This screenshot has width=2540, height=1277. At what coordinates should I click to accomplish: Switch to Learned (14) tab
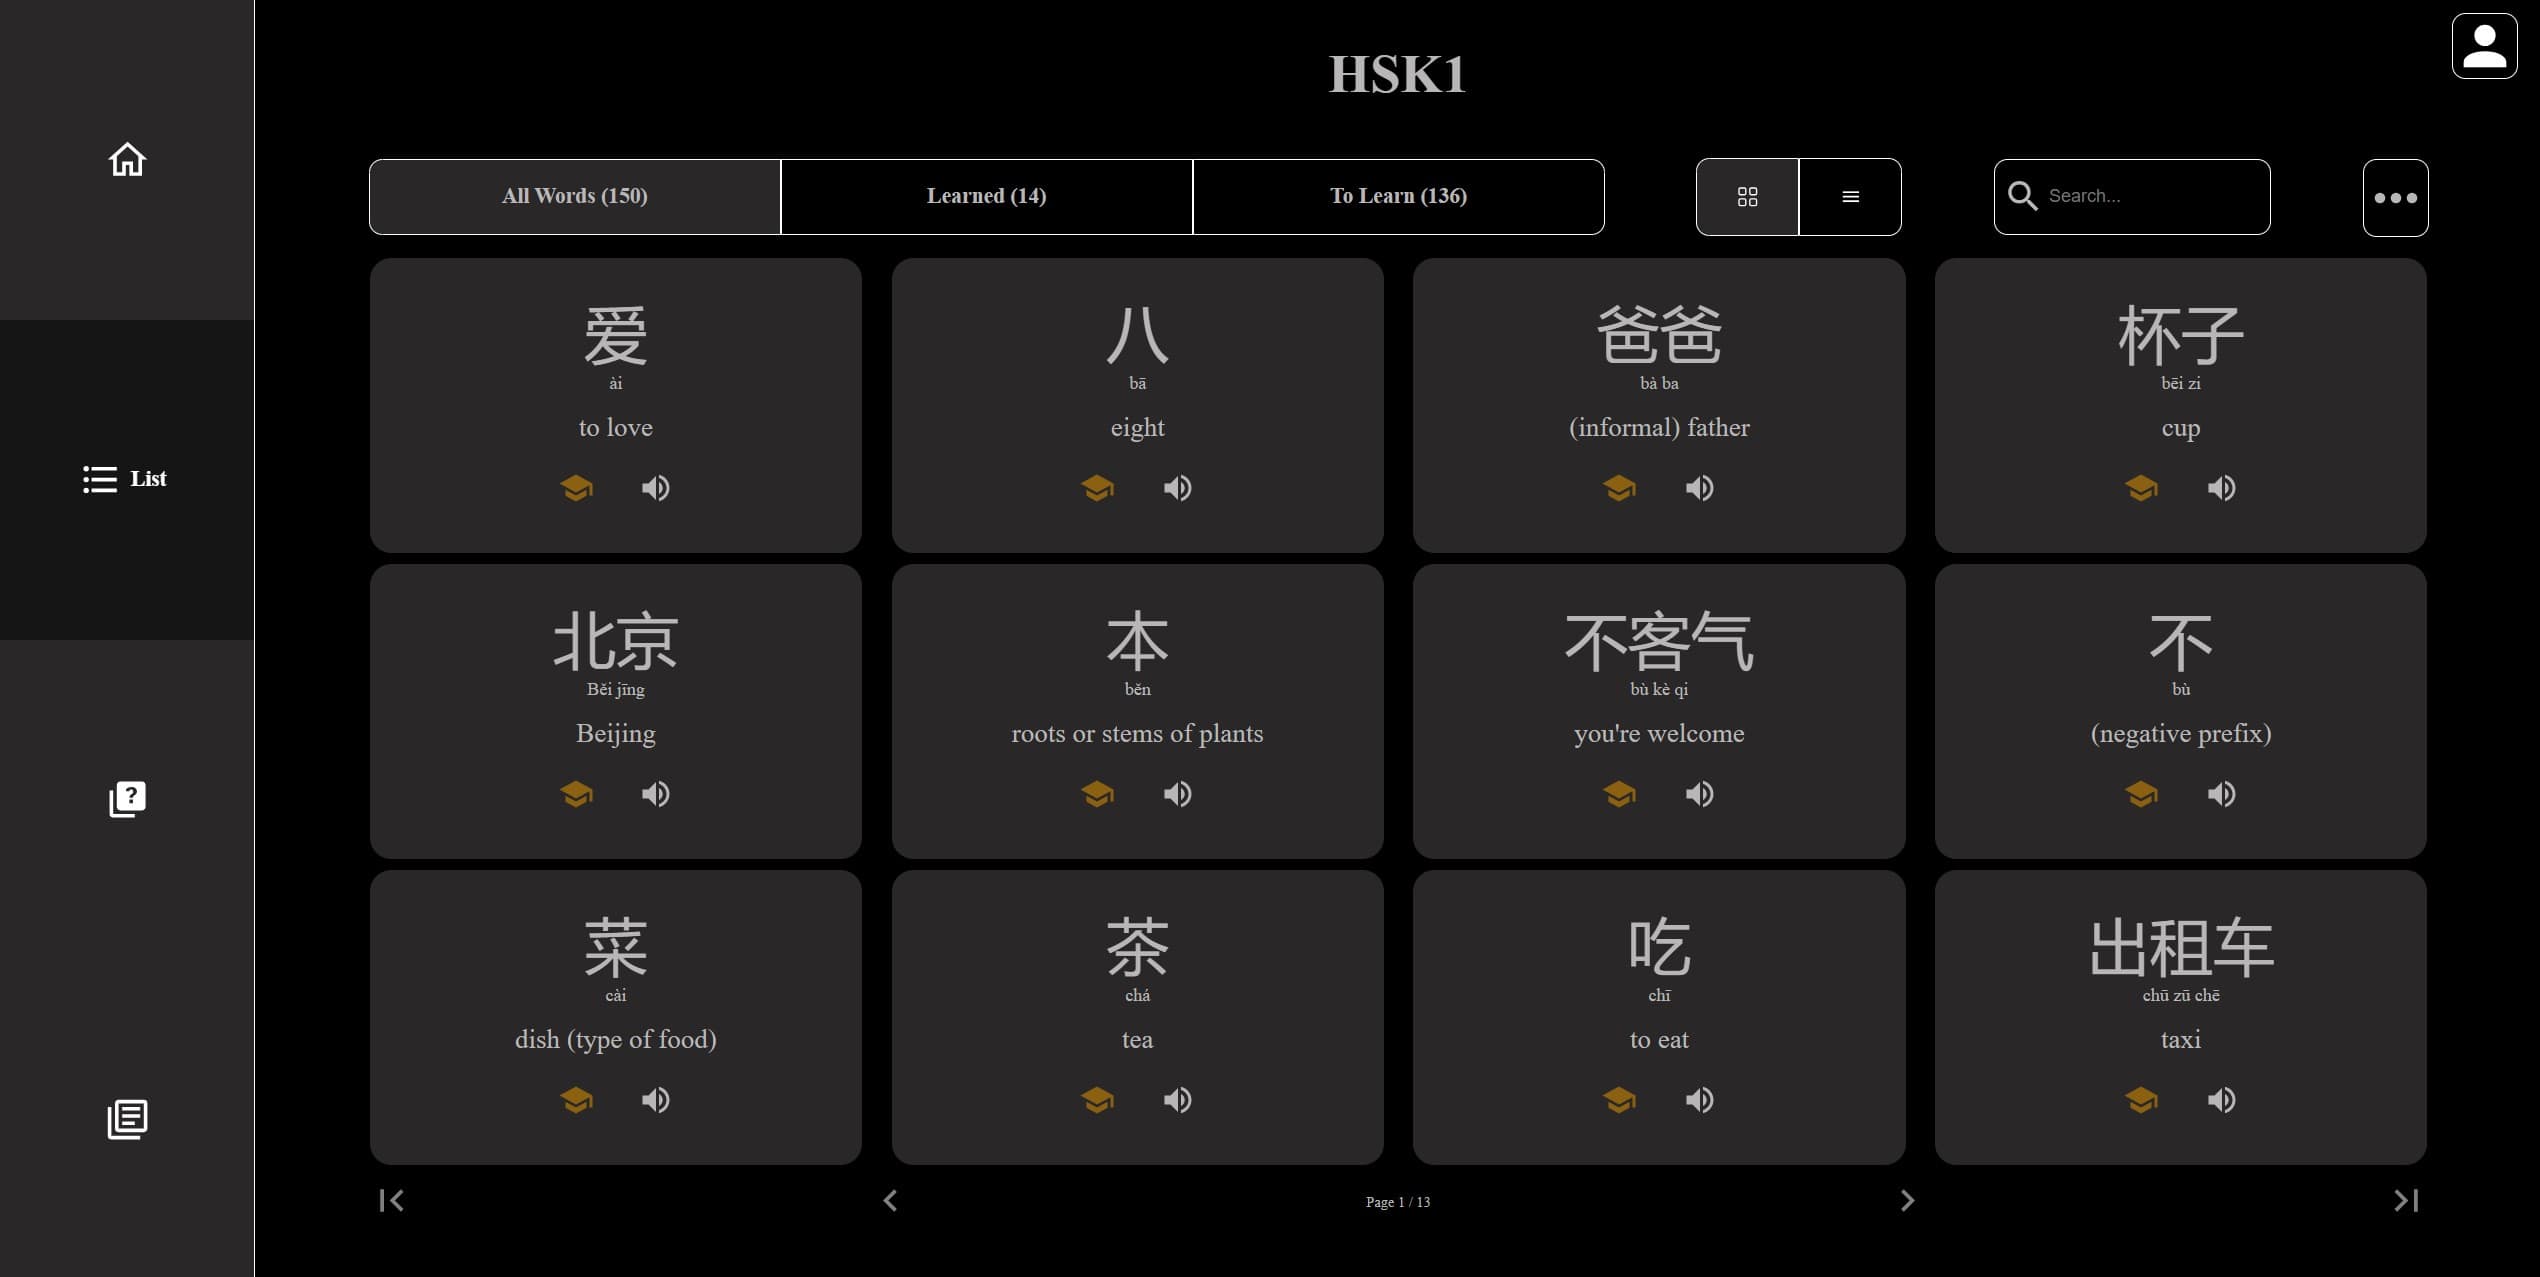point(986,196)
